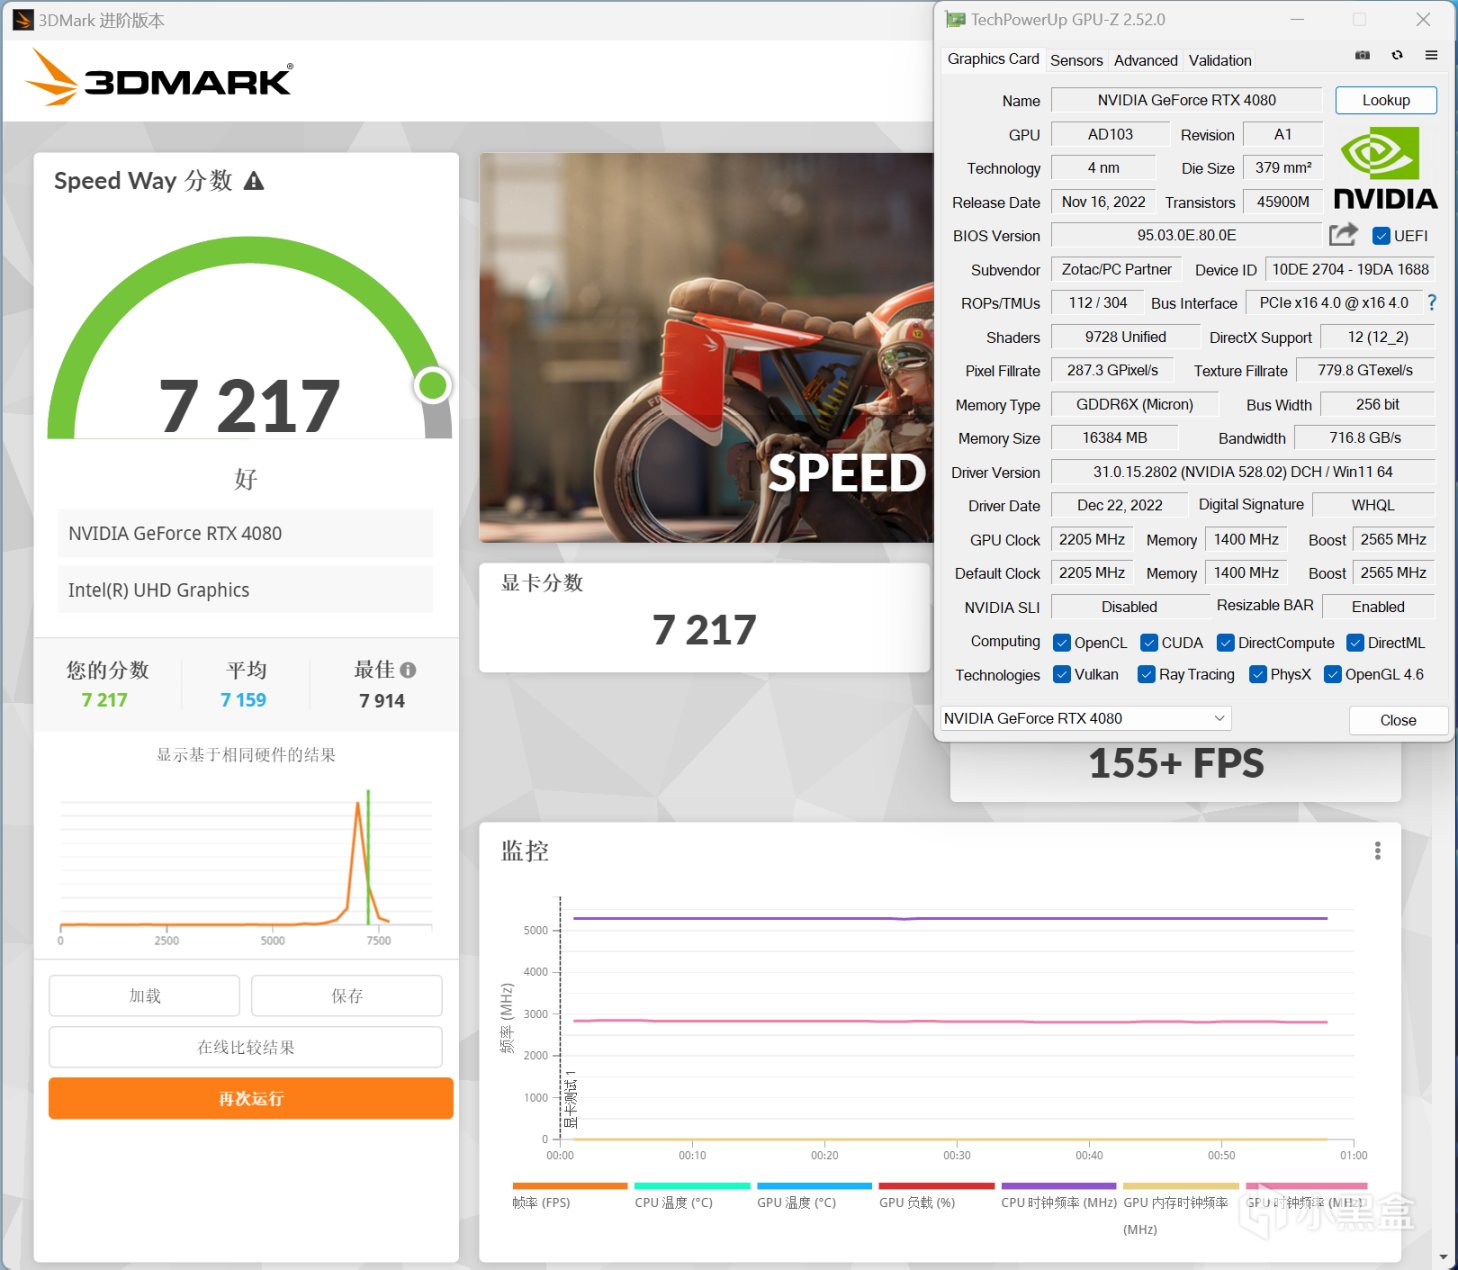Image resolution: width=1458 pixels, height=1270 pixels.
Task: Click the blue GPU 温度 legend swatch
Action: (x=814, y=1186)
